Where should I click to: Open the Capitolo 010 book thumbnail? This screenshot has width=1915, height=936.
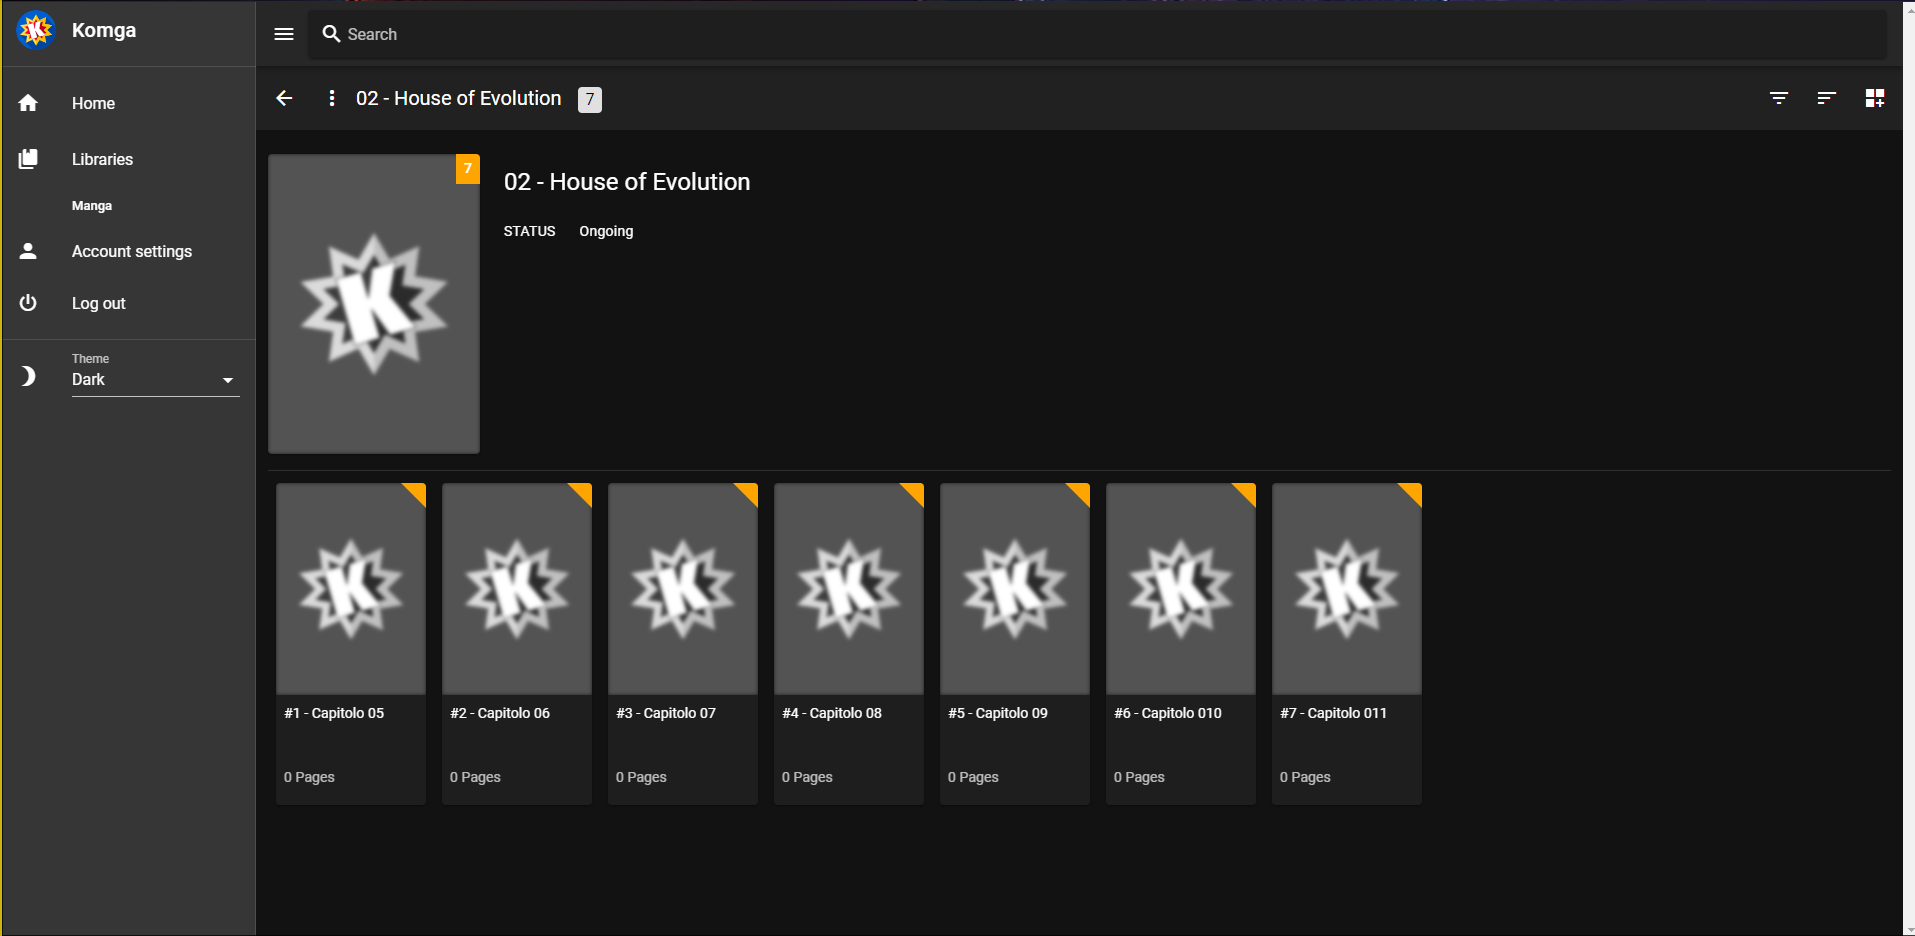point(1181,589)
